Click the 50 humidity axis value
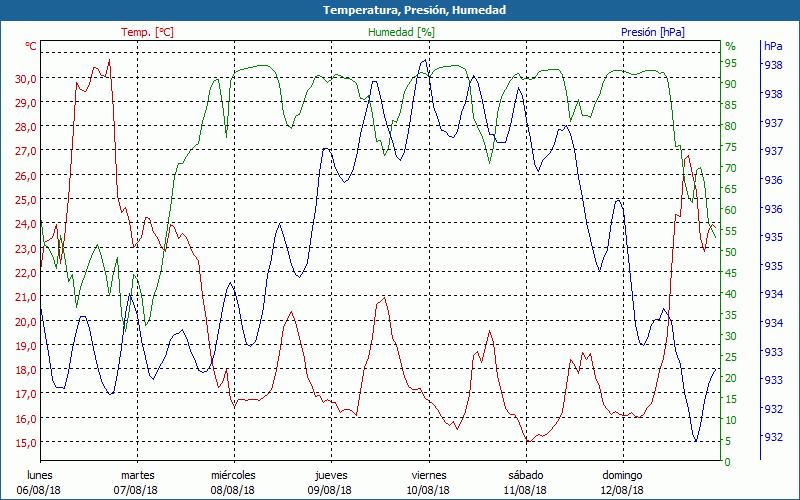Screen dimensions: 800x500 731,252
